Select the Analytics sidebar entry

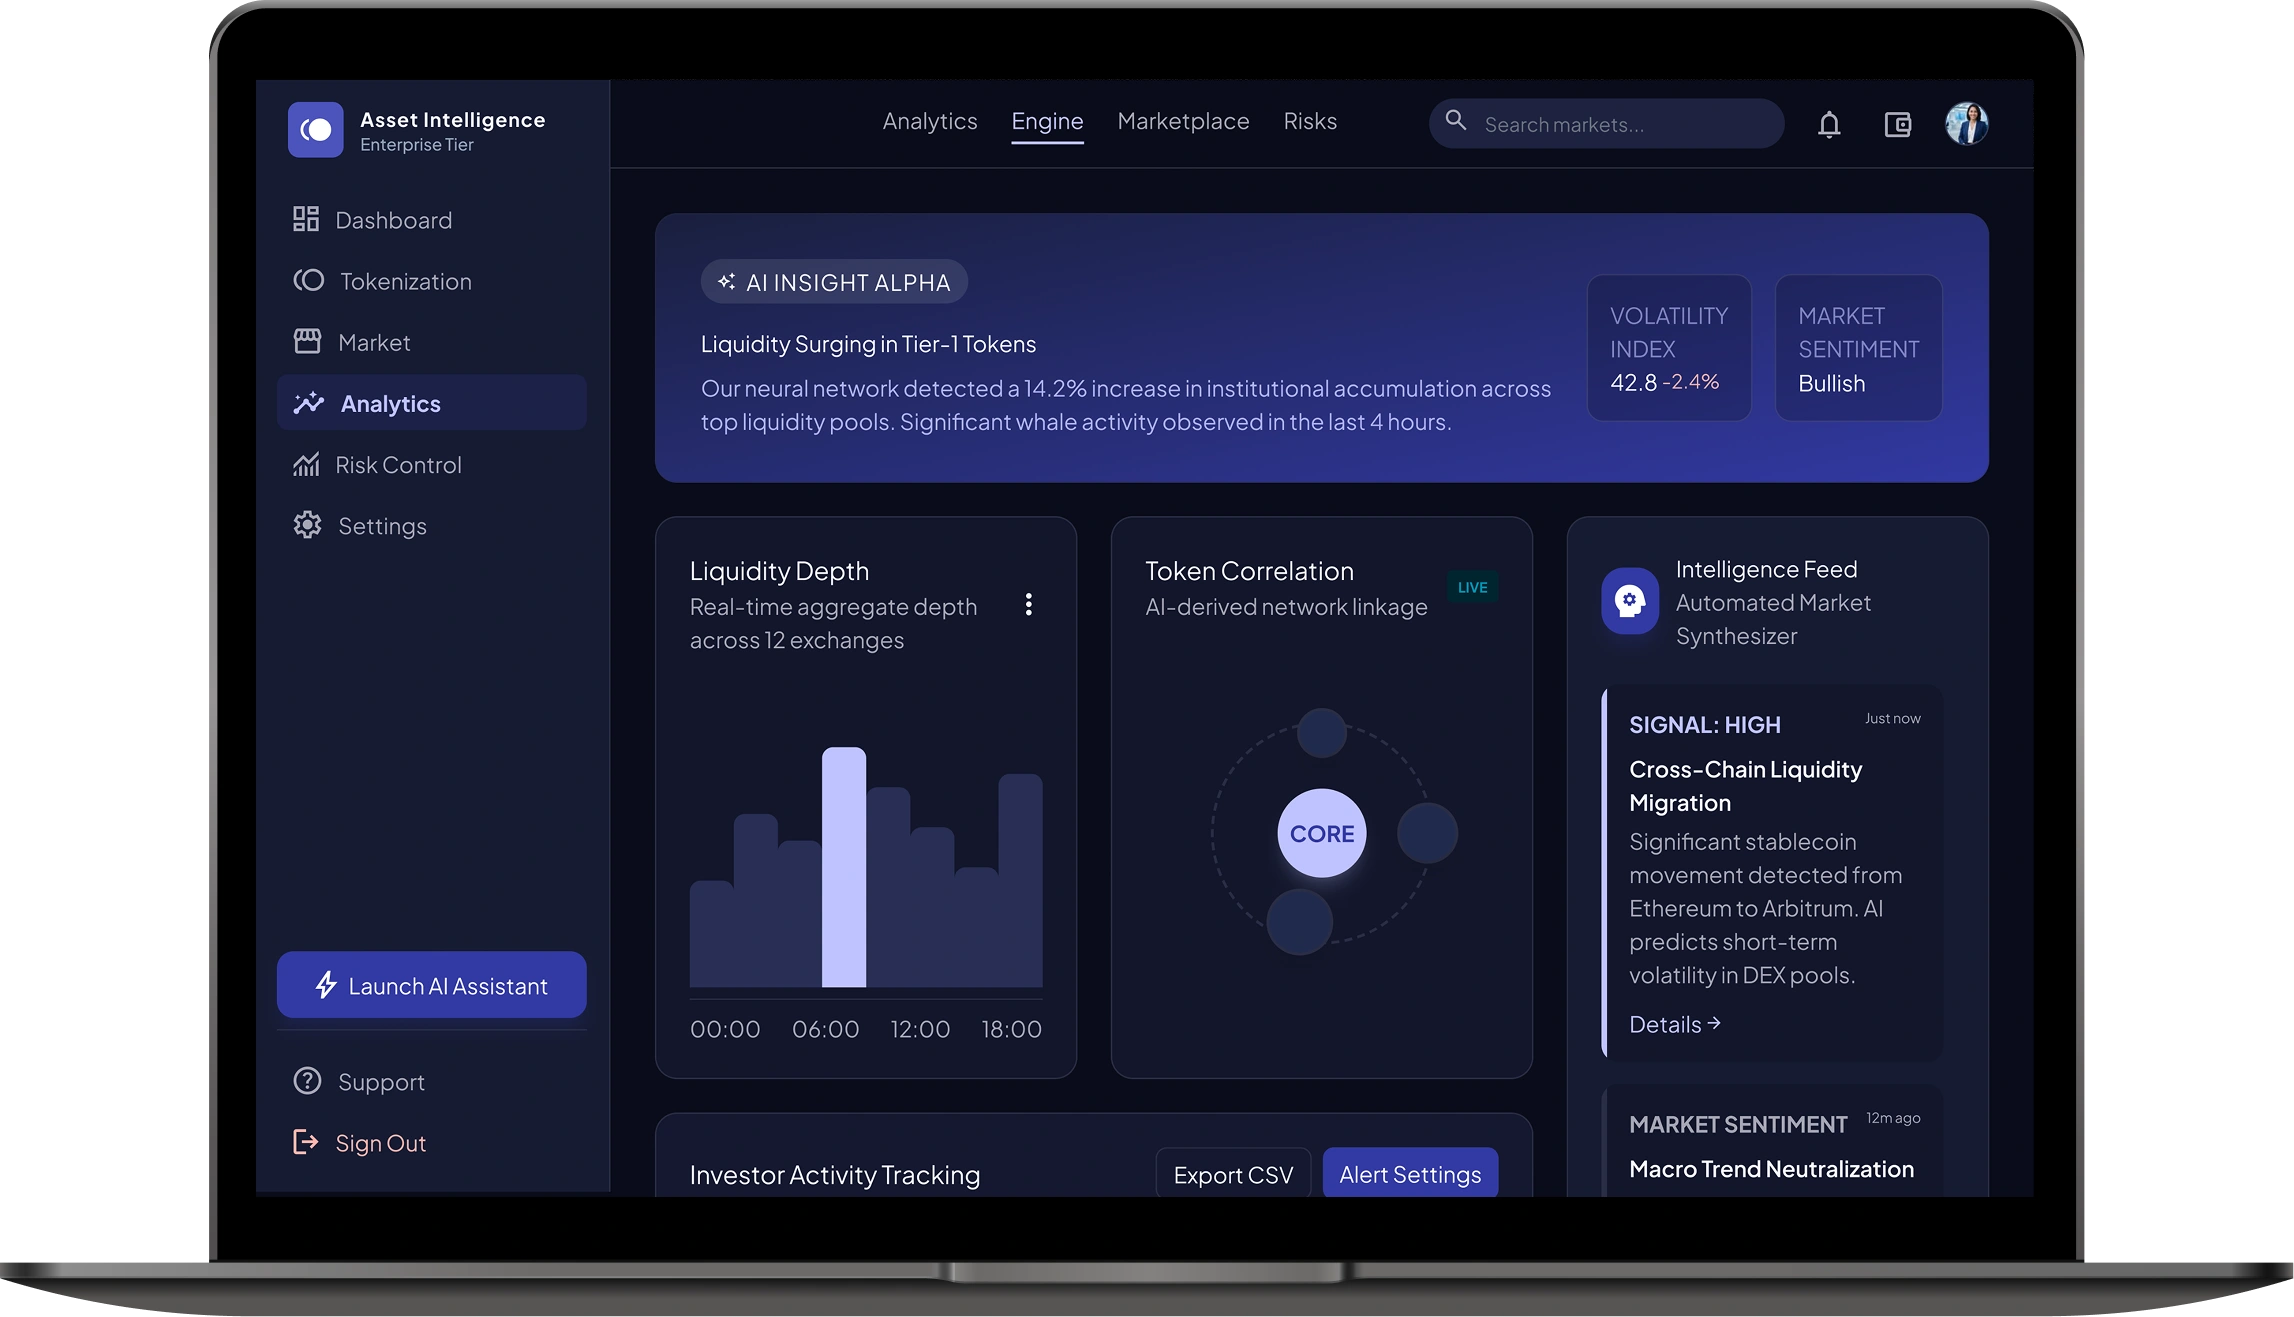[431, 404]
